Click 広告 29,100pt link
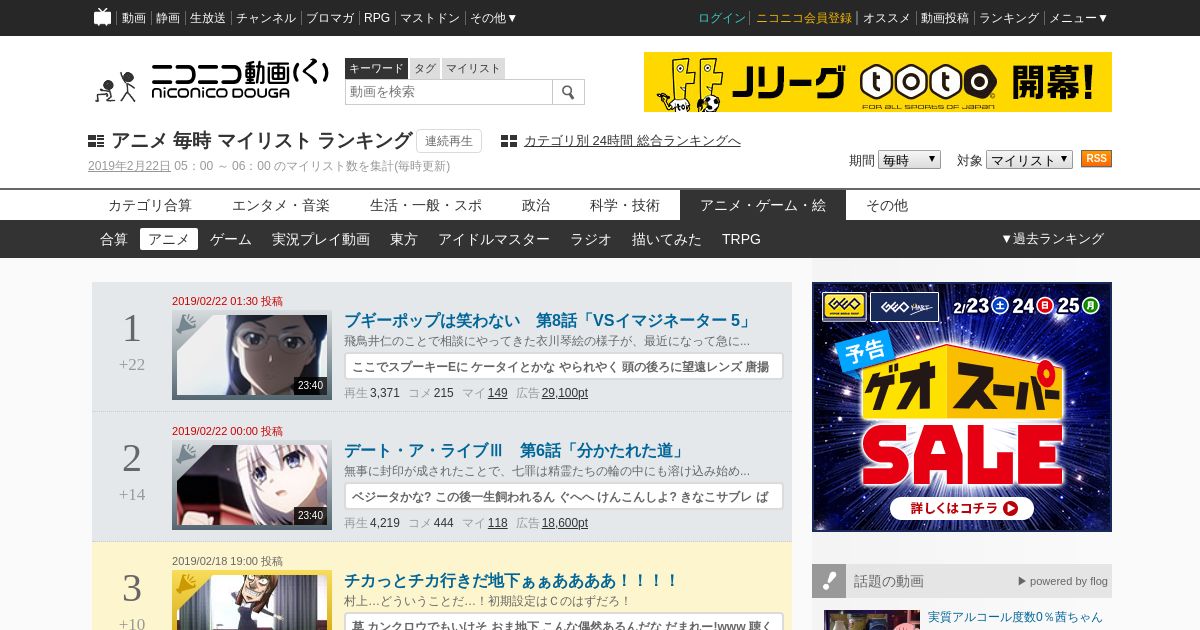Image resolution: width=1200 pixels, height=630 pixels. 565,393
